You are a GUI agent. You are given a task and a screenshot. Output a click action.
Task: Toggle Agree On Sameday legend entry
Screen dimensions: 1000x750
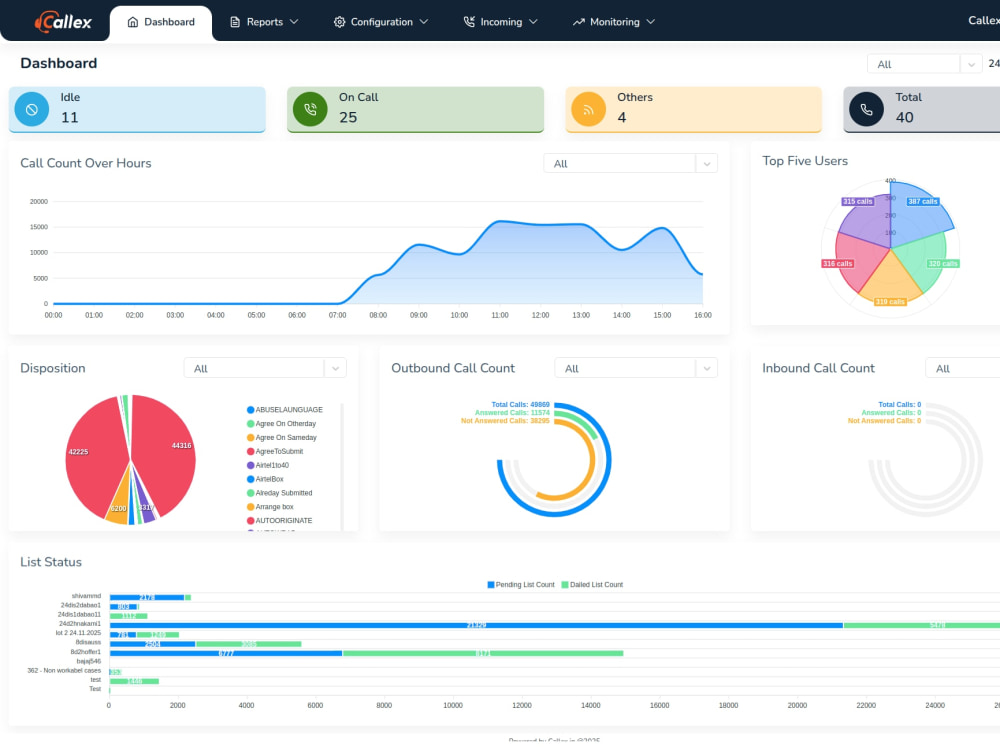282,438
